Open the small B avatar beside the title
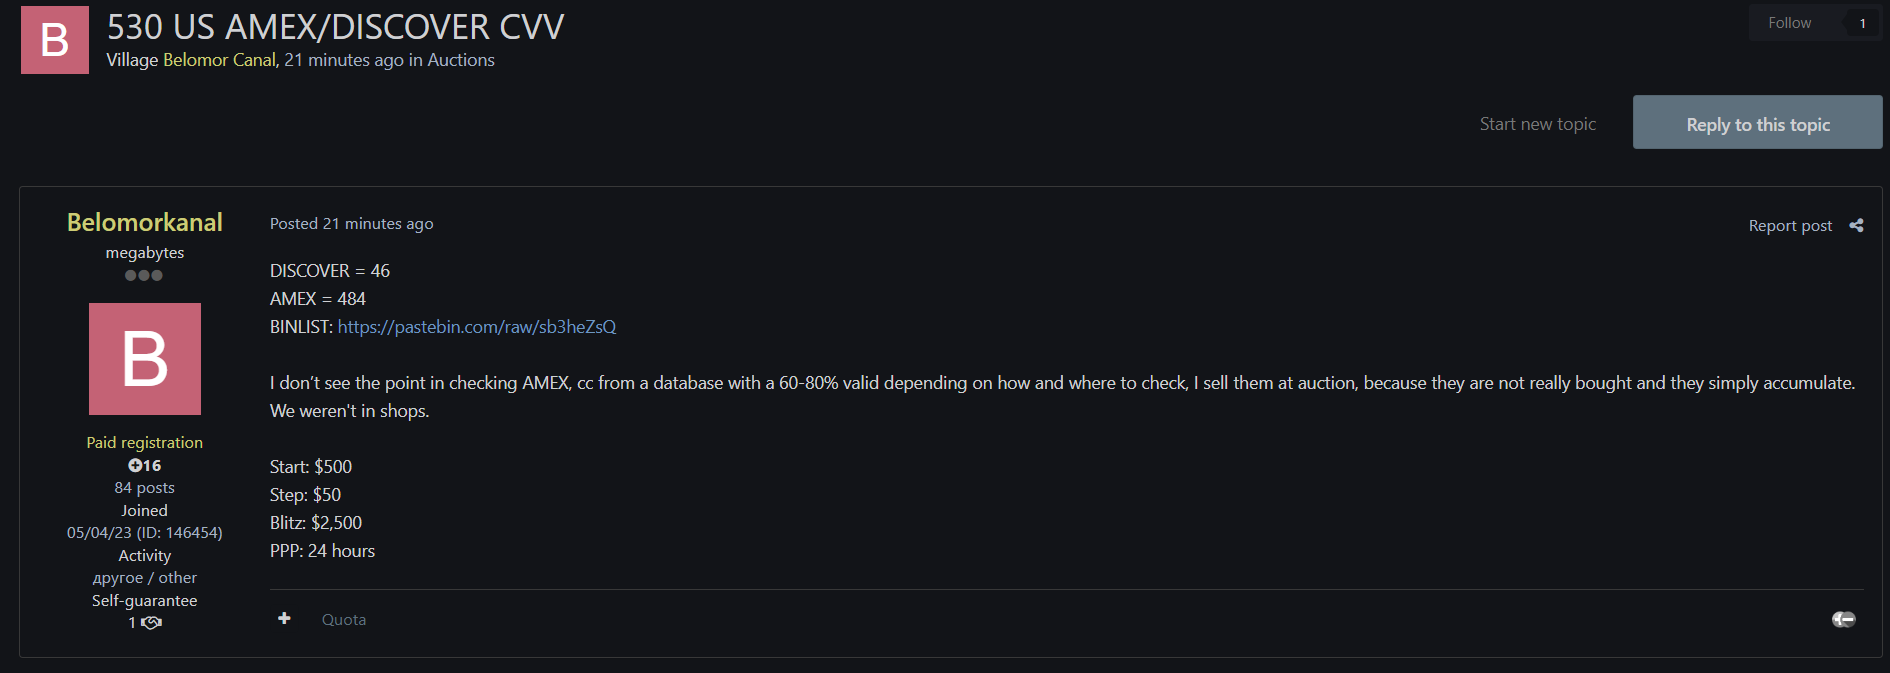This screenshot has width=1890, height=673. coord(55,40)
